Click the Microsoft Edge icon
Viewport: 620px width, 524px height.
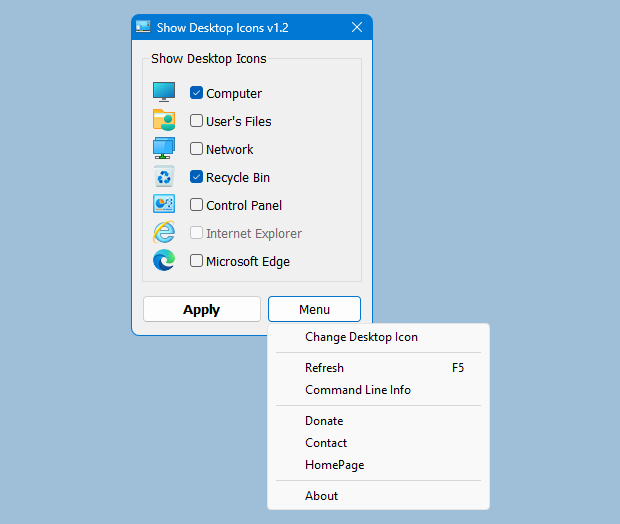164,261
